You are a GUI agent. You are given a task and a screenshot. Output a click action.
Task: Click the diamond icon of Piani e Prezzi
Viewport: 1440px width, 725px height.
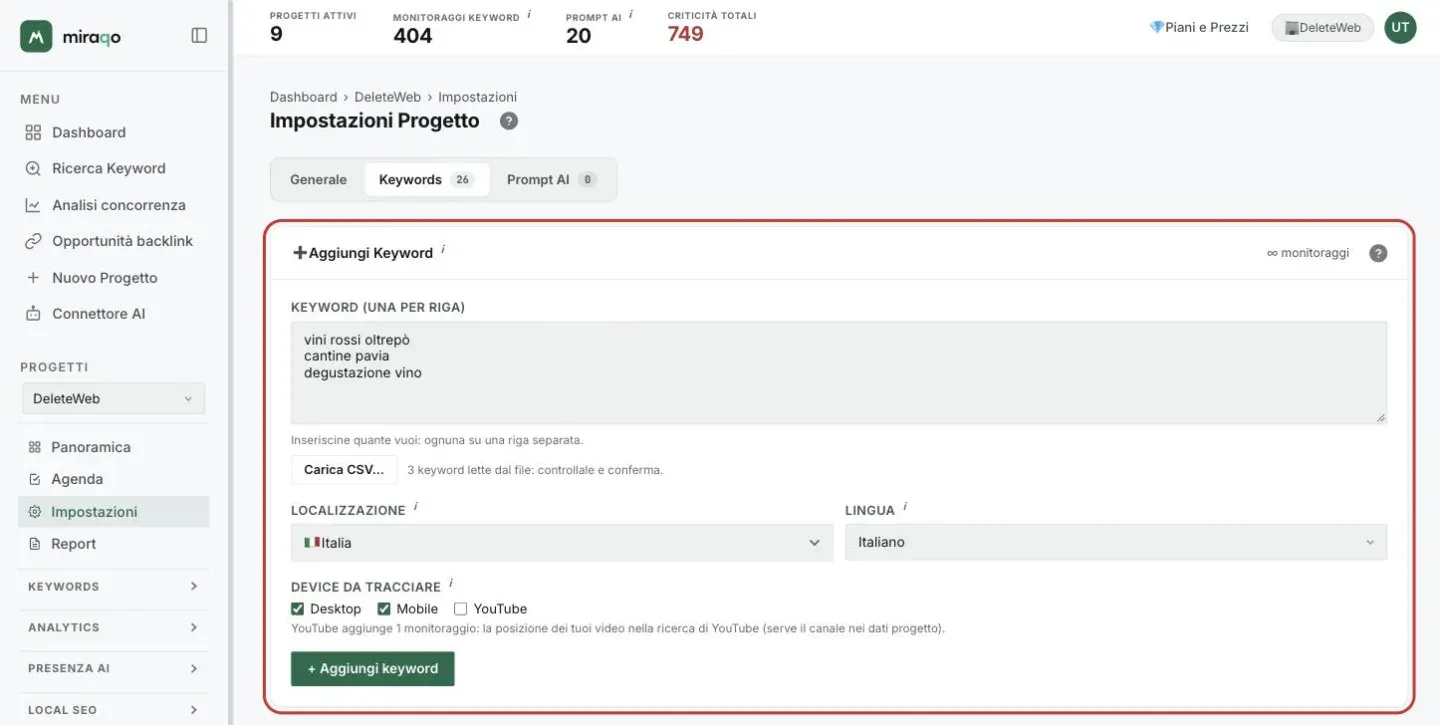tap(1156, 28)
